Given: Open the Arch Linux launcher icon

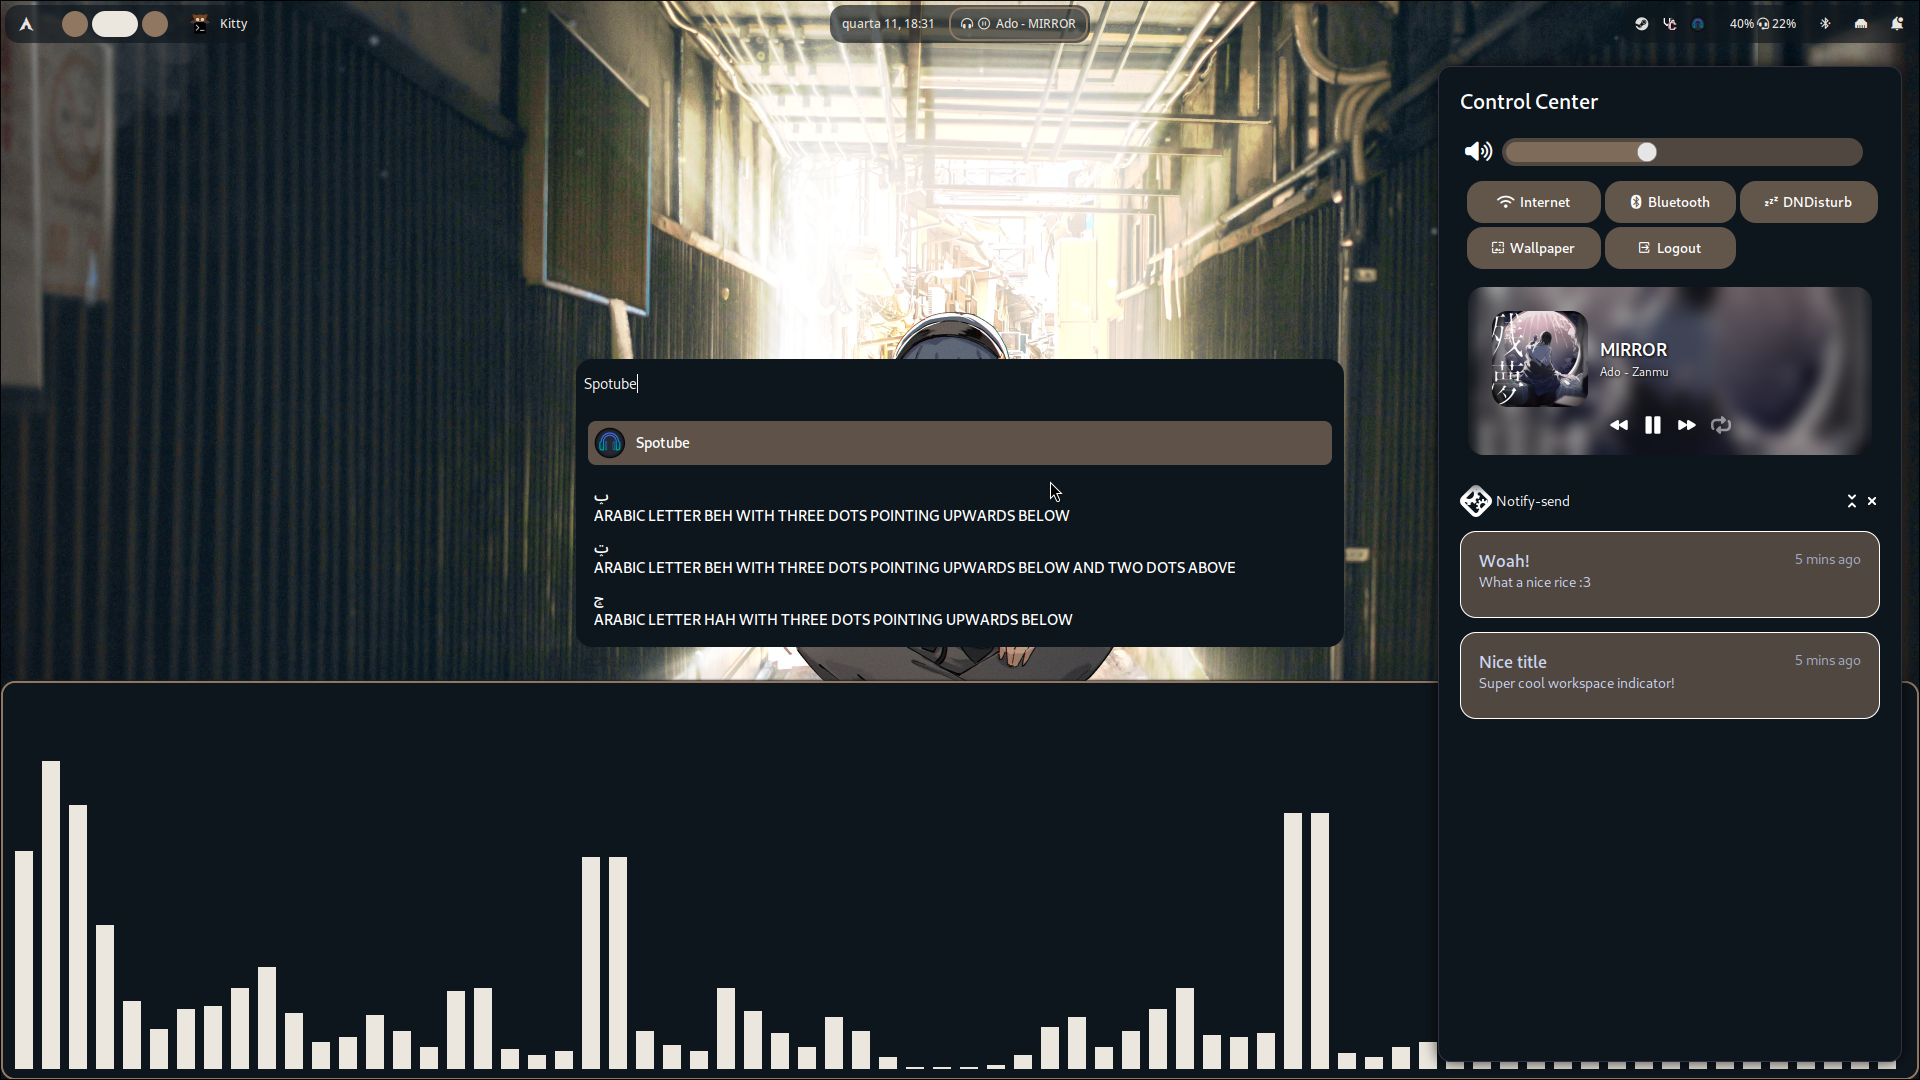Looking at the screenshot, I should [27, 24].
